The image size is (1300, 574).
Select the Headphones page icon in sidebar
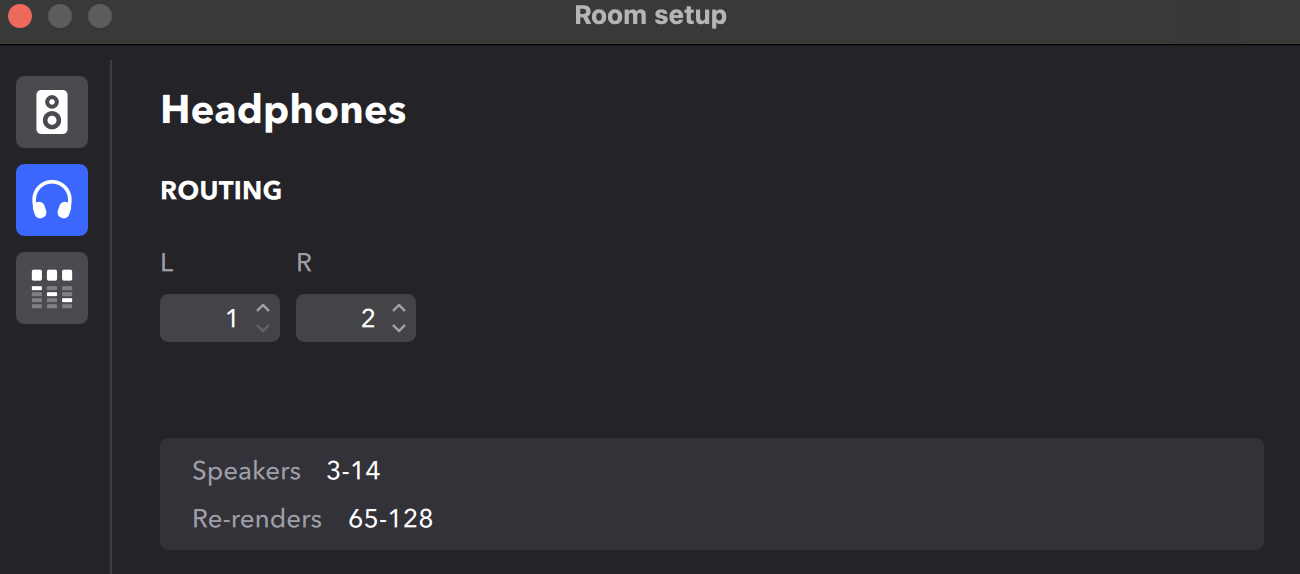(52, 200)
